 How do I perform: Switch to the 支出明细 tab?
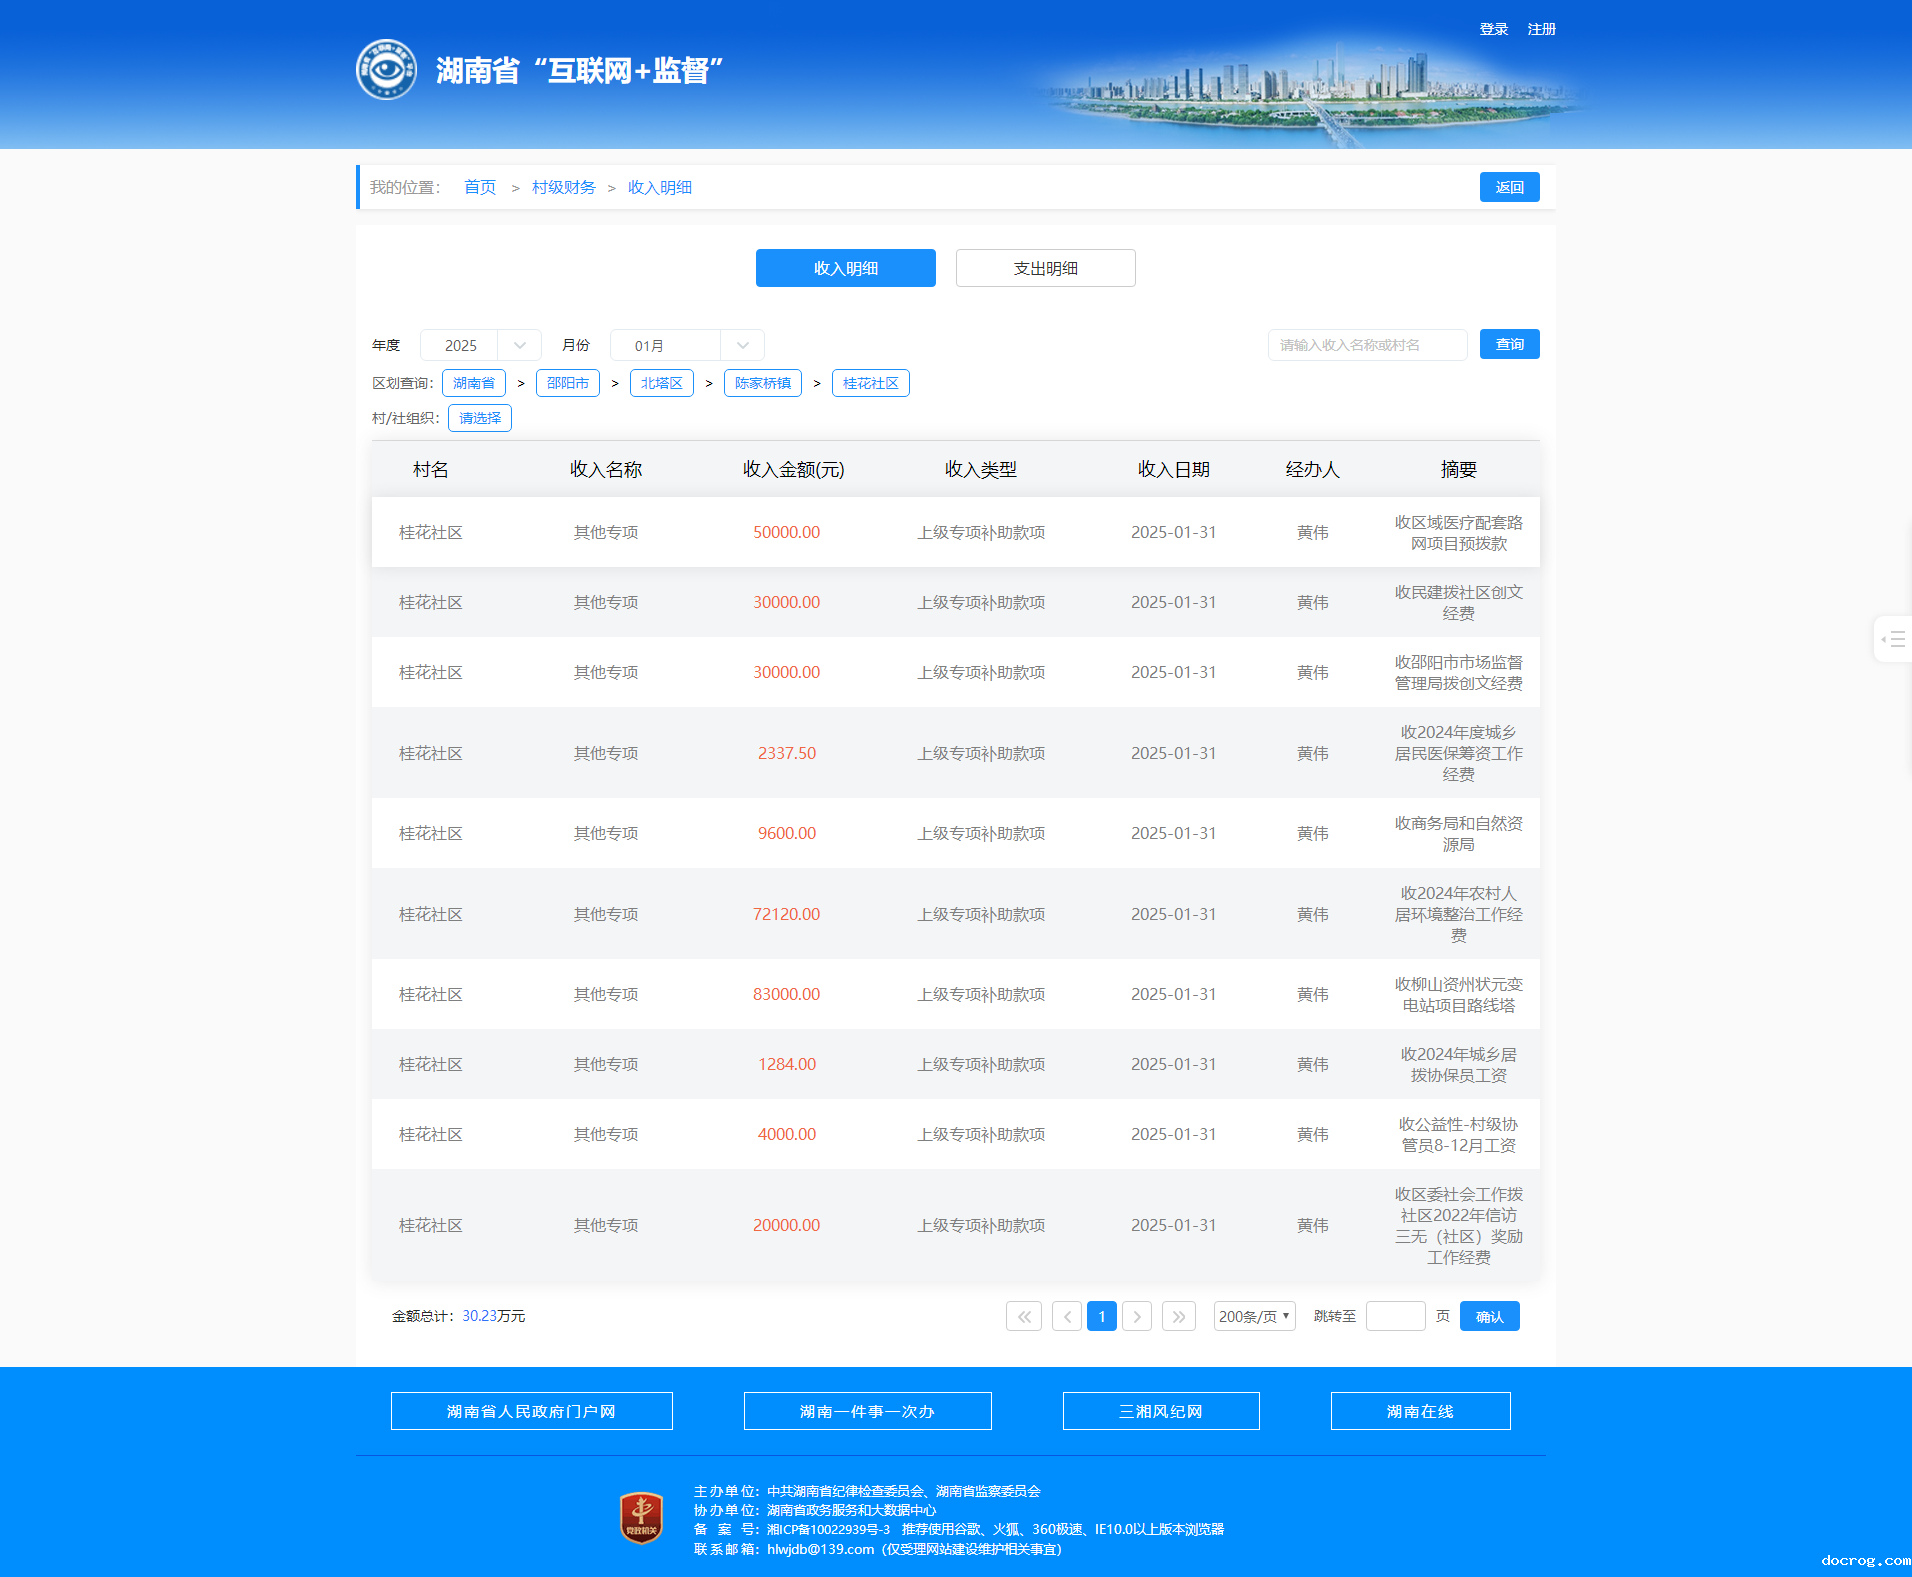[1045, 268]
